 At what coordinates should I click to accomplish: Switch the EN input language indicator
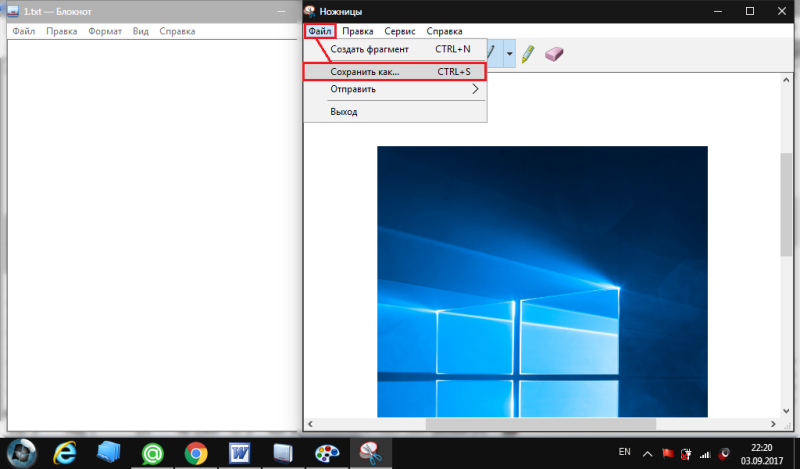[x=624, y=452]
